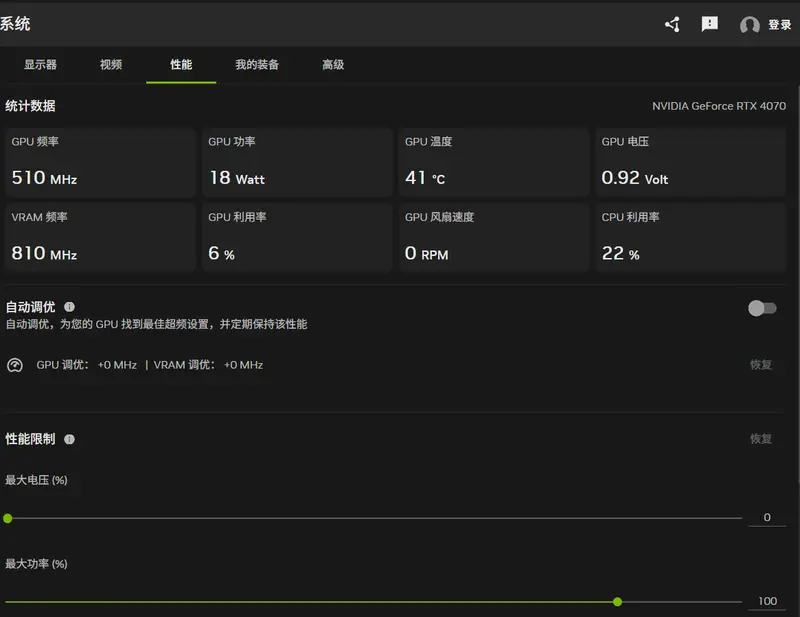This screenshot has width=800, height=617.
Task: Click the GPU 频率 510 MHz card
Action: click(101, 163)
